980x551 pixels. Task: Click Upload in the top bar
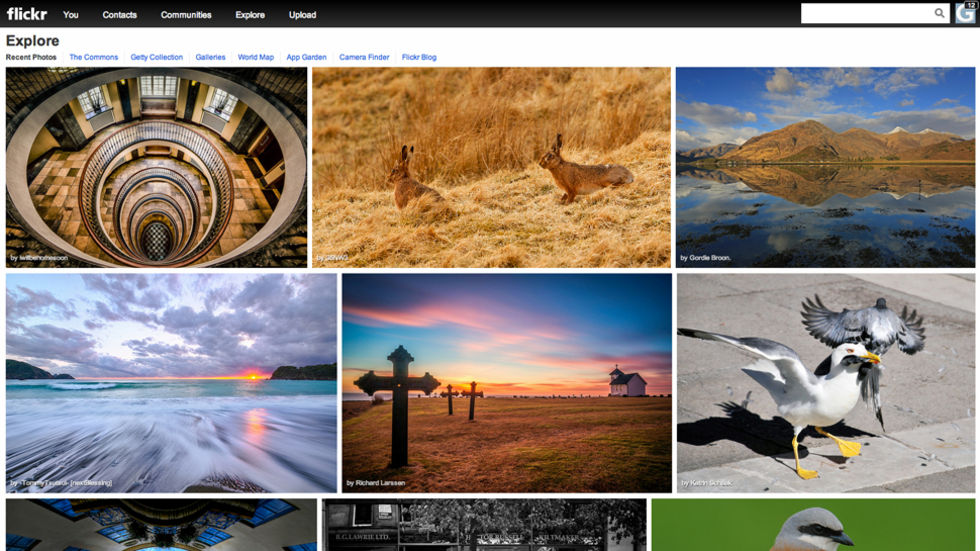tap(302, 15)
